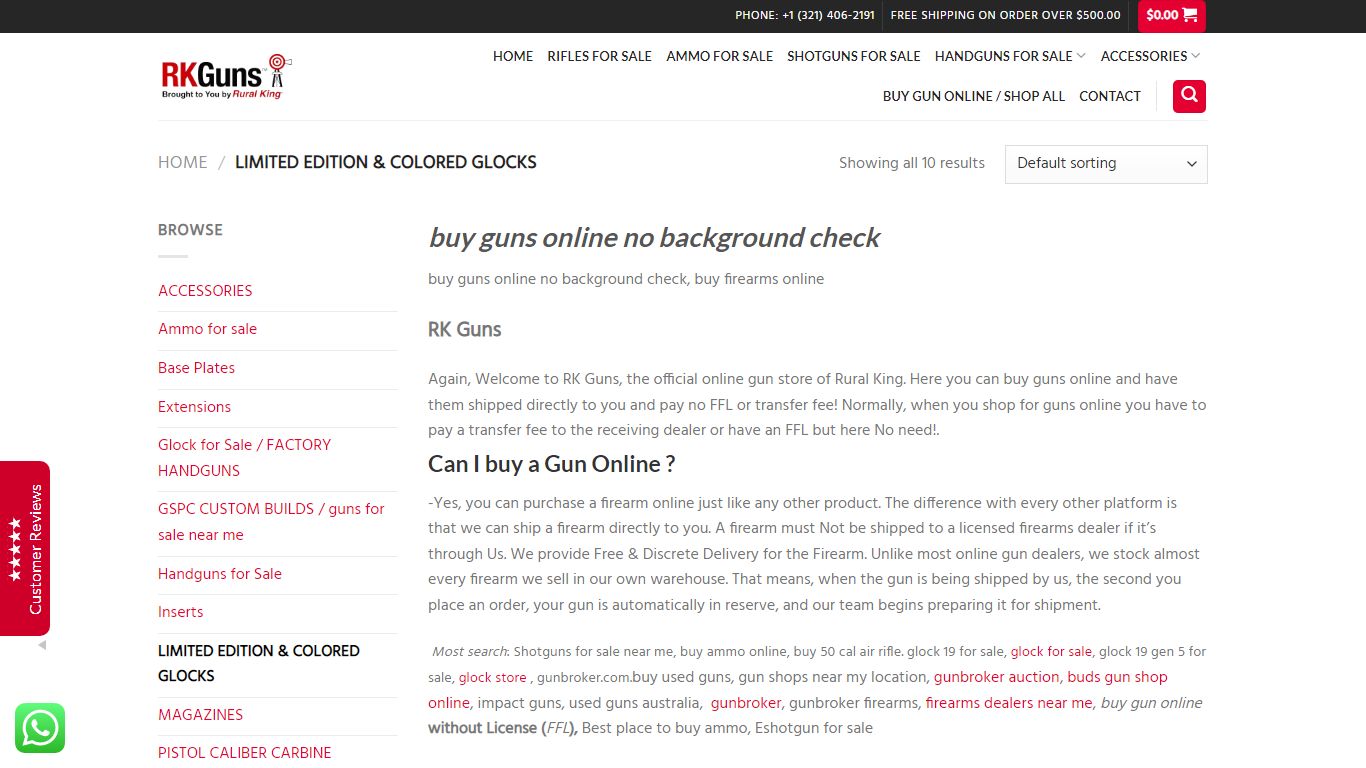Open GSPC Custom Builds sidebar category

click(271, 522)
